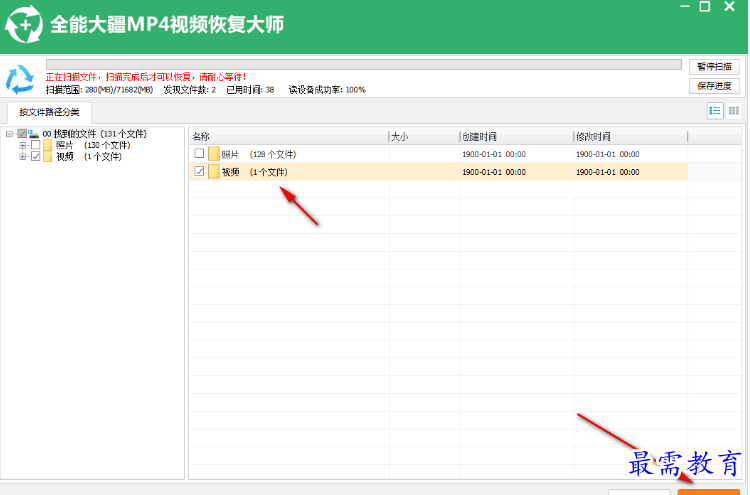Image resolution: width=750 pixels, height=495 pixels.
Task: Click the red 正在扫描文件 status message
Action: coord(146,77)
